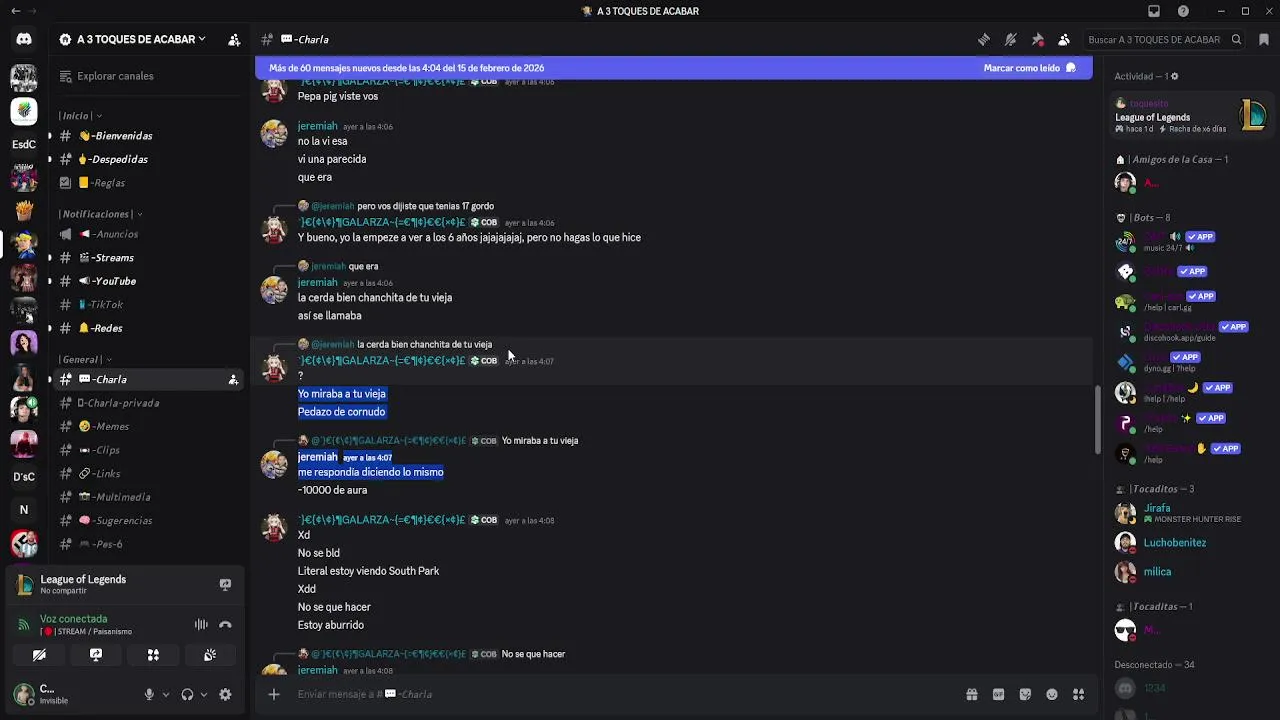
Task: Click the gift icon in message bar
Action: [971, 695]
